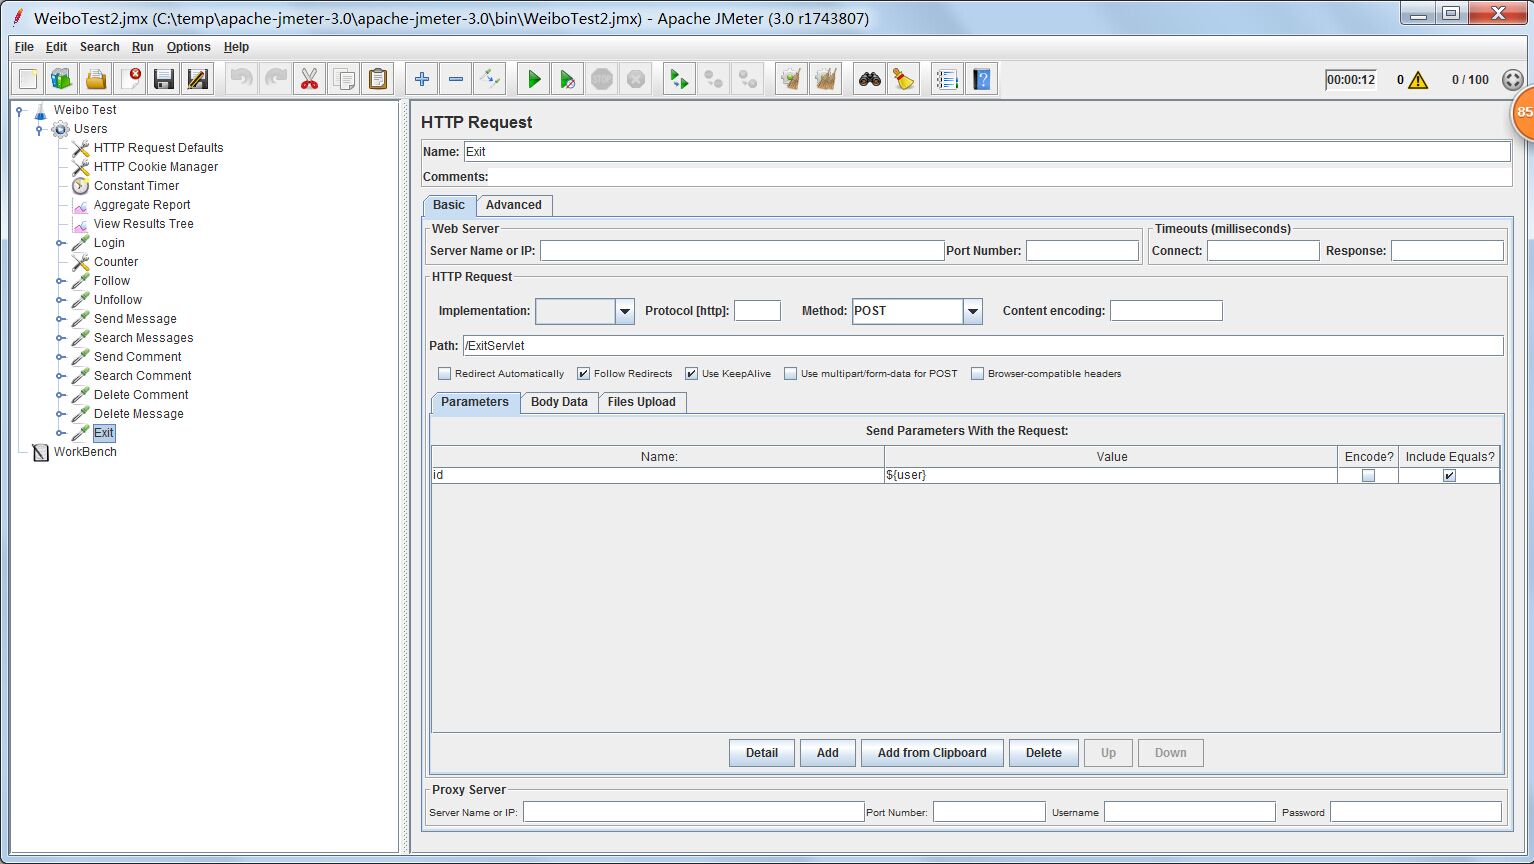Start test without pauses icon
1534x864 pixels.
[568, 79]
